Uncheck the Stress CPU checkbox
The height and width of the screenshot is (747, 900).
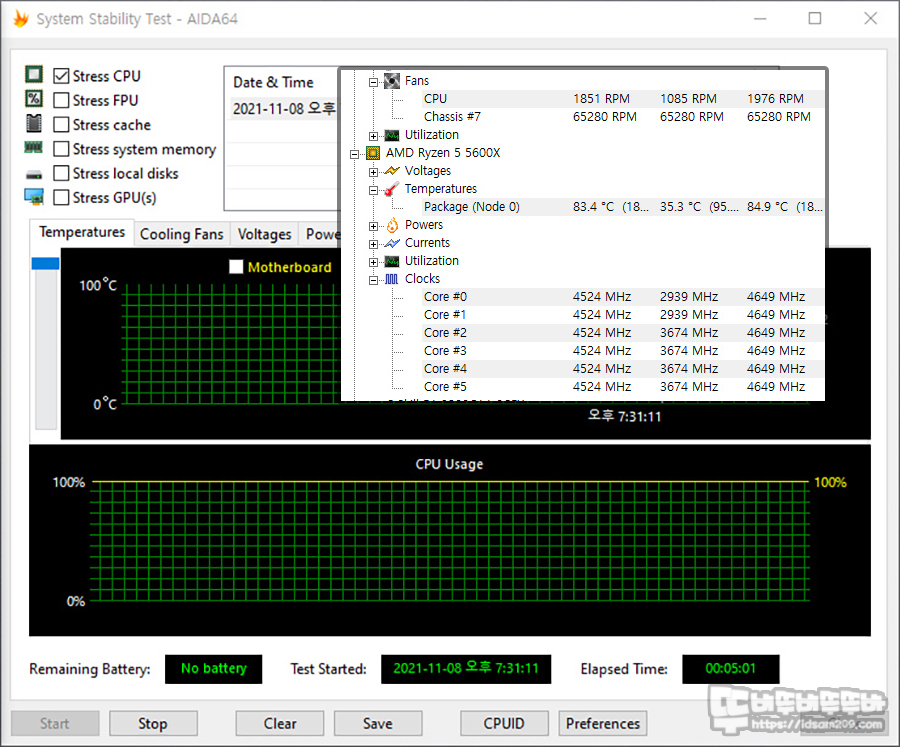pos(61,76)
